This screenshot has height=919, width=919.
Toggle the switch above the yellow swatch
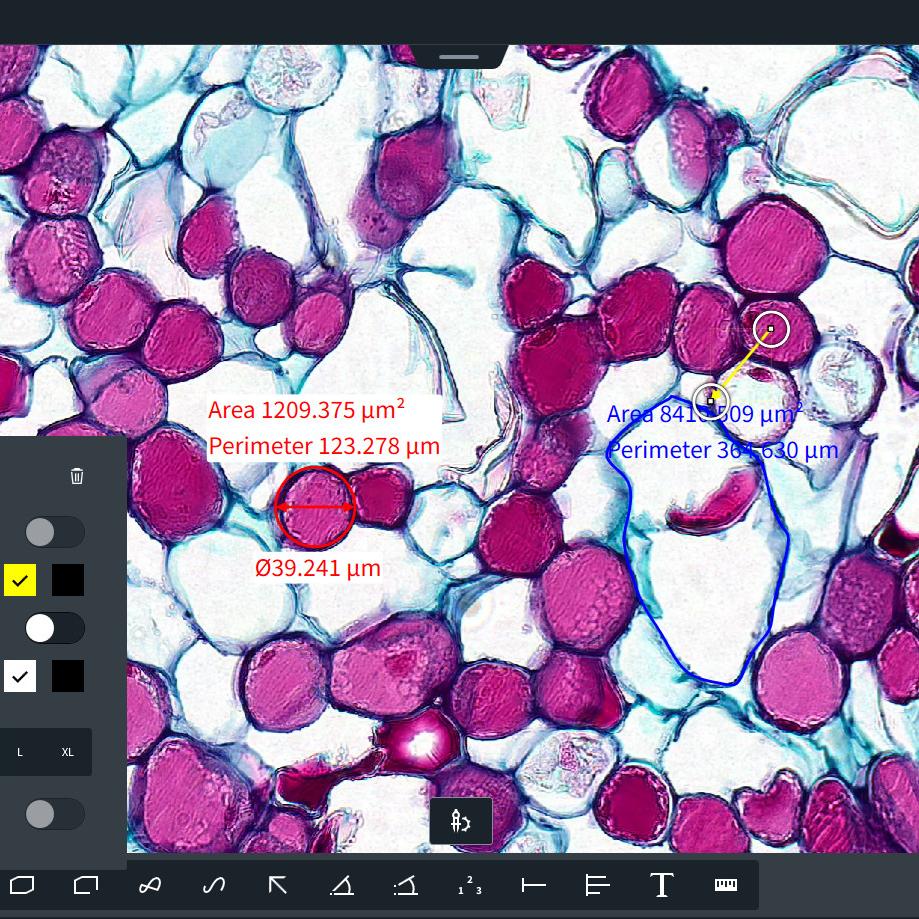tap(55, 532)
